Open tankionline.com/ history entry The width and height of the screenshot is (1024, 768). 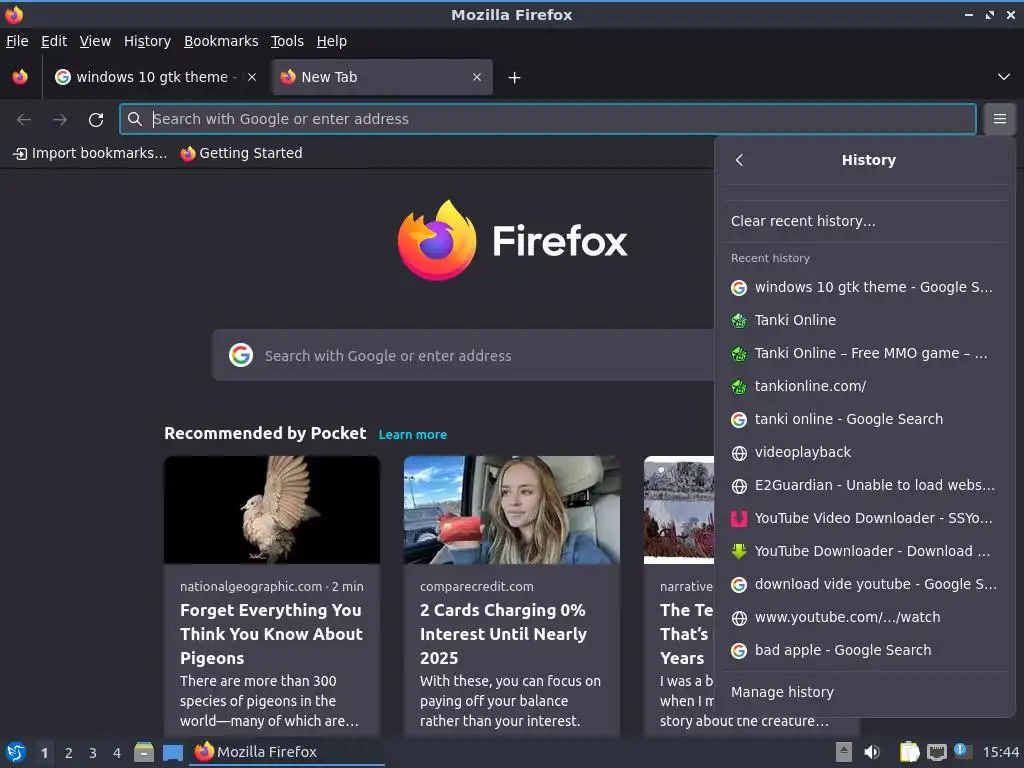tap(865, 386)
